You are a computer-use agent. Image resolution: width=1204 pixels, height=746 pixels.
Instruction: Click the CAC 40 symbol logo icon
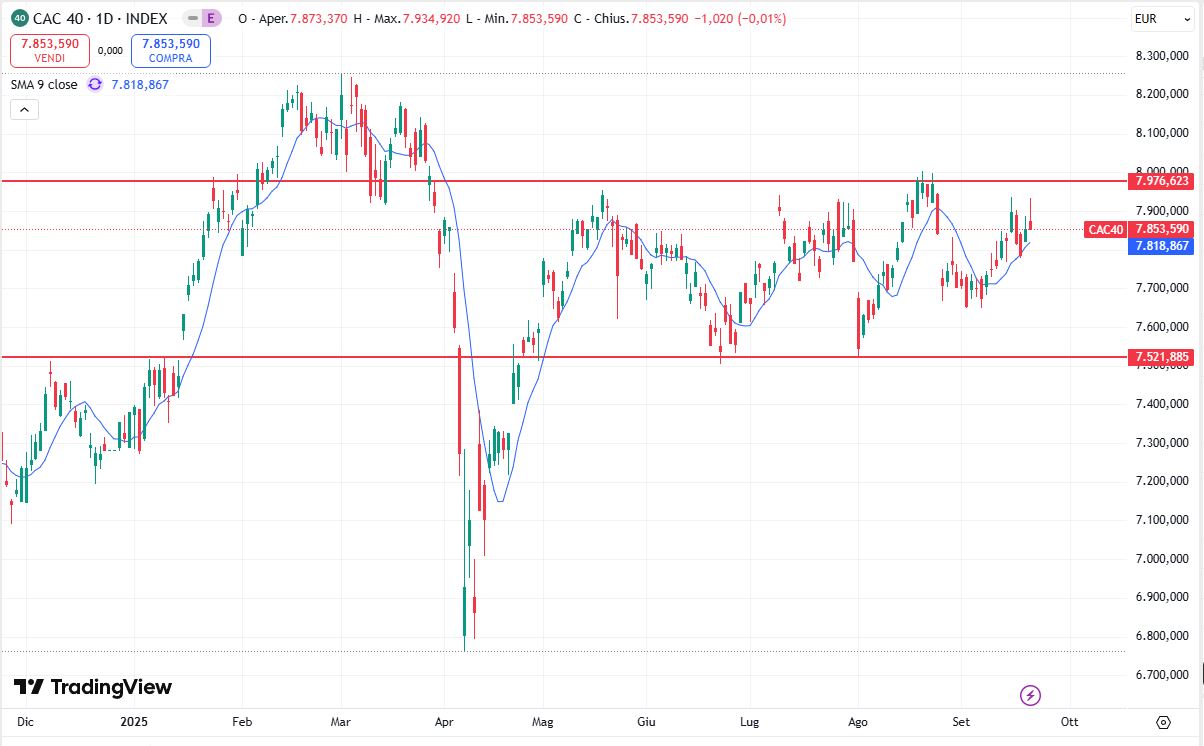coord(18,18)
